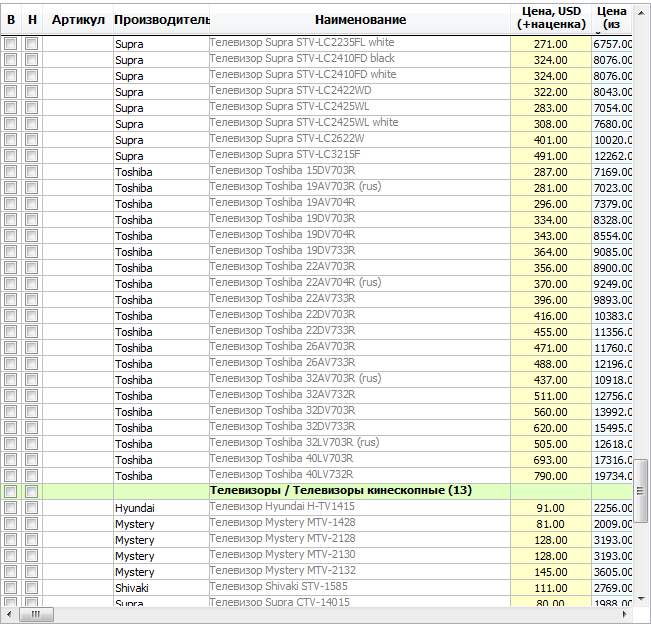
Task: Select Телевизор Toshiba 40LV703R name cell
Action: point(360,460)
